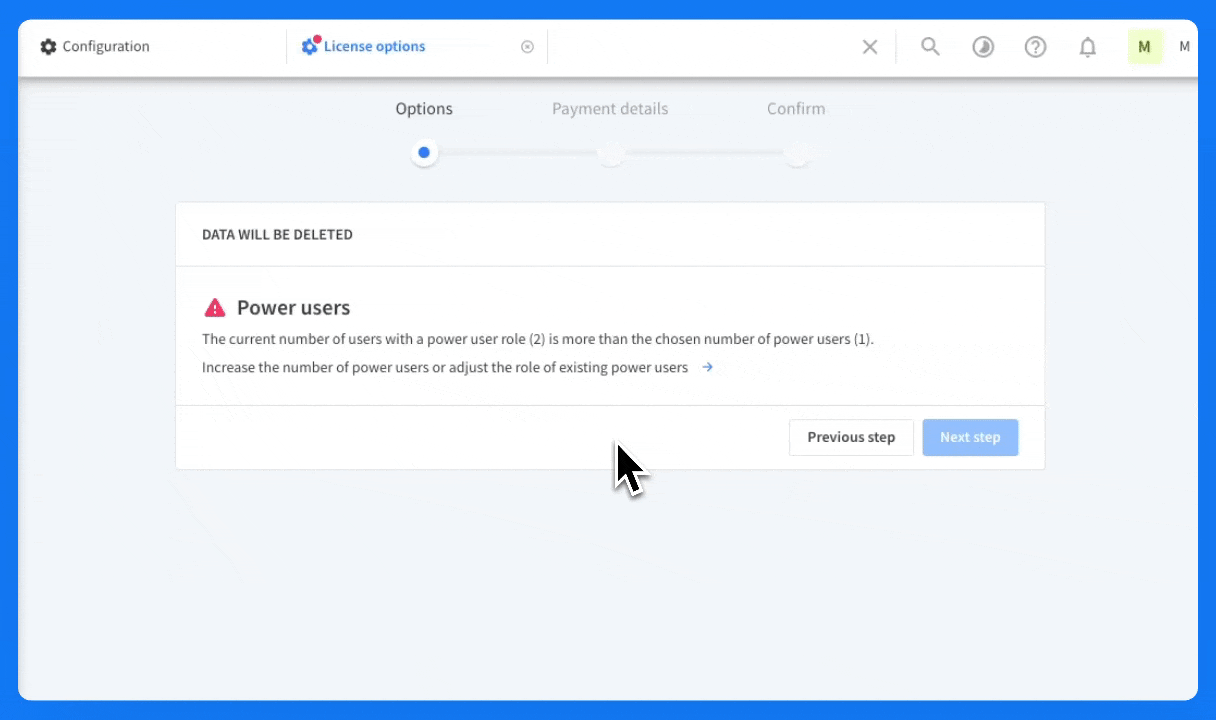The width and height of the screenshot is (1216, 720).
Task: Open the search magnifier icon
Action: click(931, 47)
